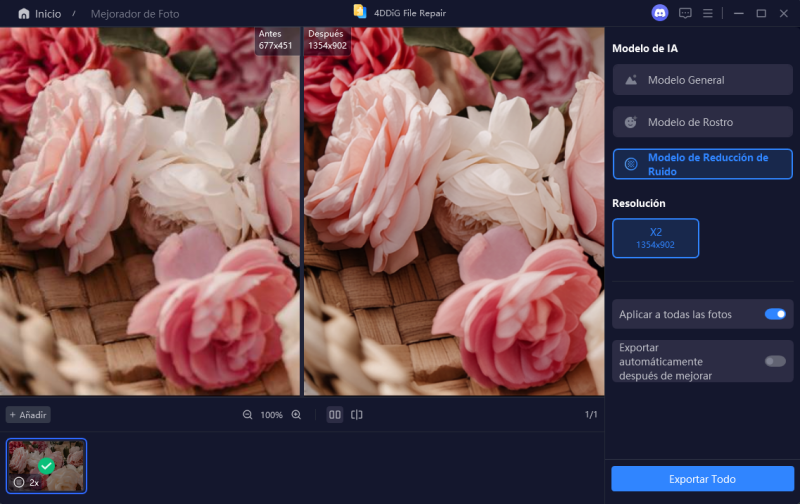This screenshot has width=800, height=504.
Task: Click the Resolución heading
Action: tap(639, 203)
